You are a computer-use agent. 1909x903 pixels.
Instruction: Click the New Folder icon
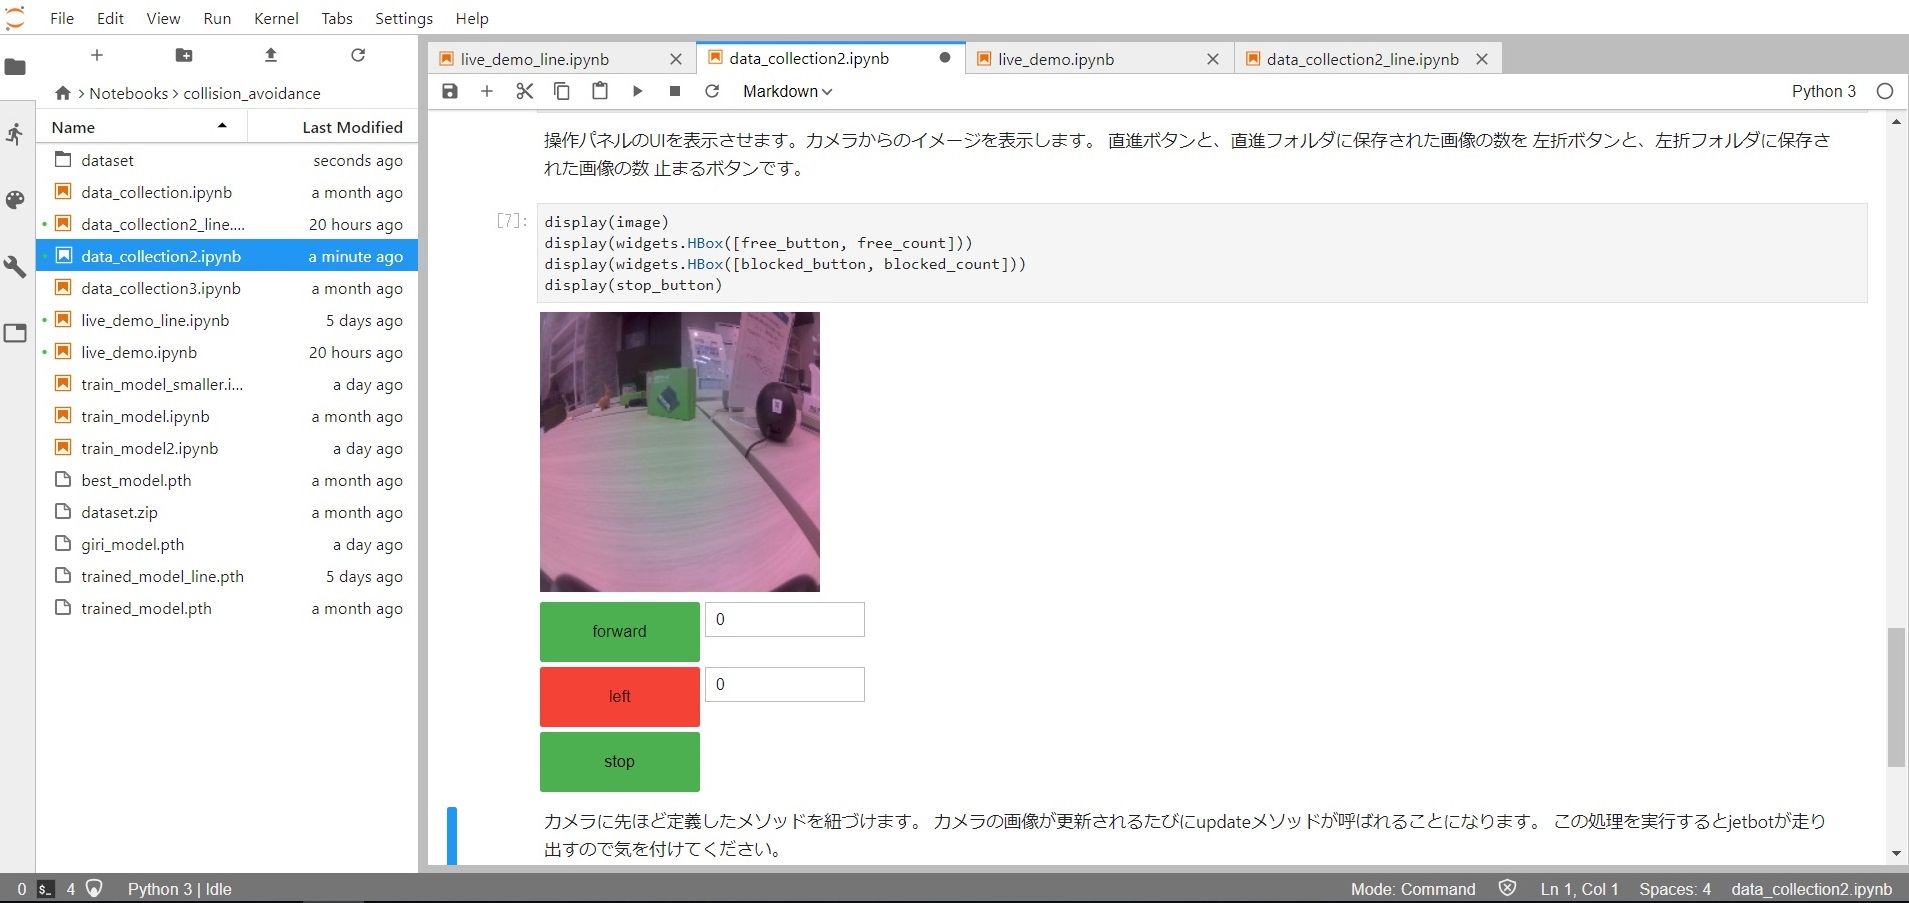[184, 55]
